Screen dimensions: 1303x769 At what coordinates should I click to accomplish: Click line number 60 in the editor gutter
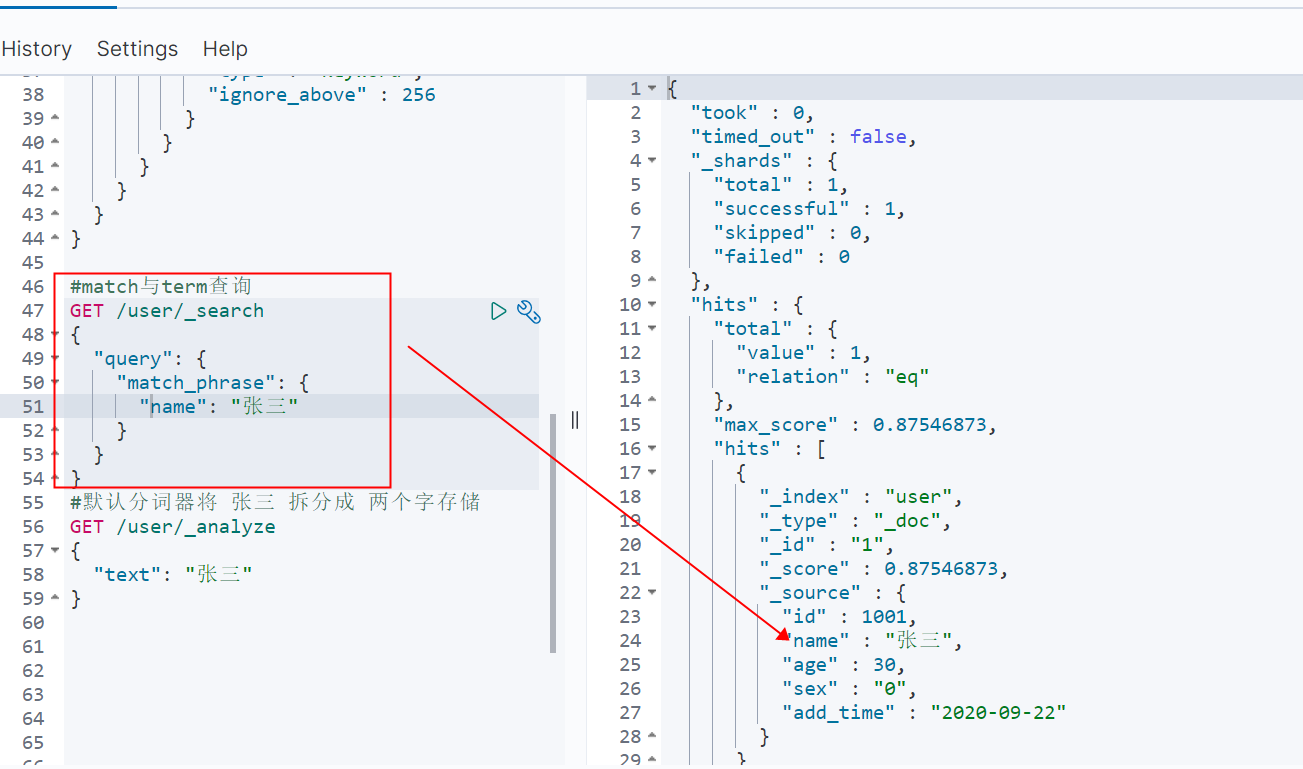tap(33, 623)
